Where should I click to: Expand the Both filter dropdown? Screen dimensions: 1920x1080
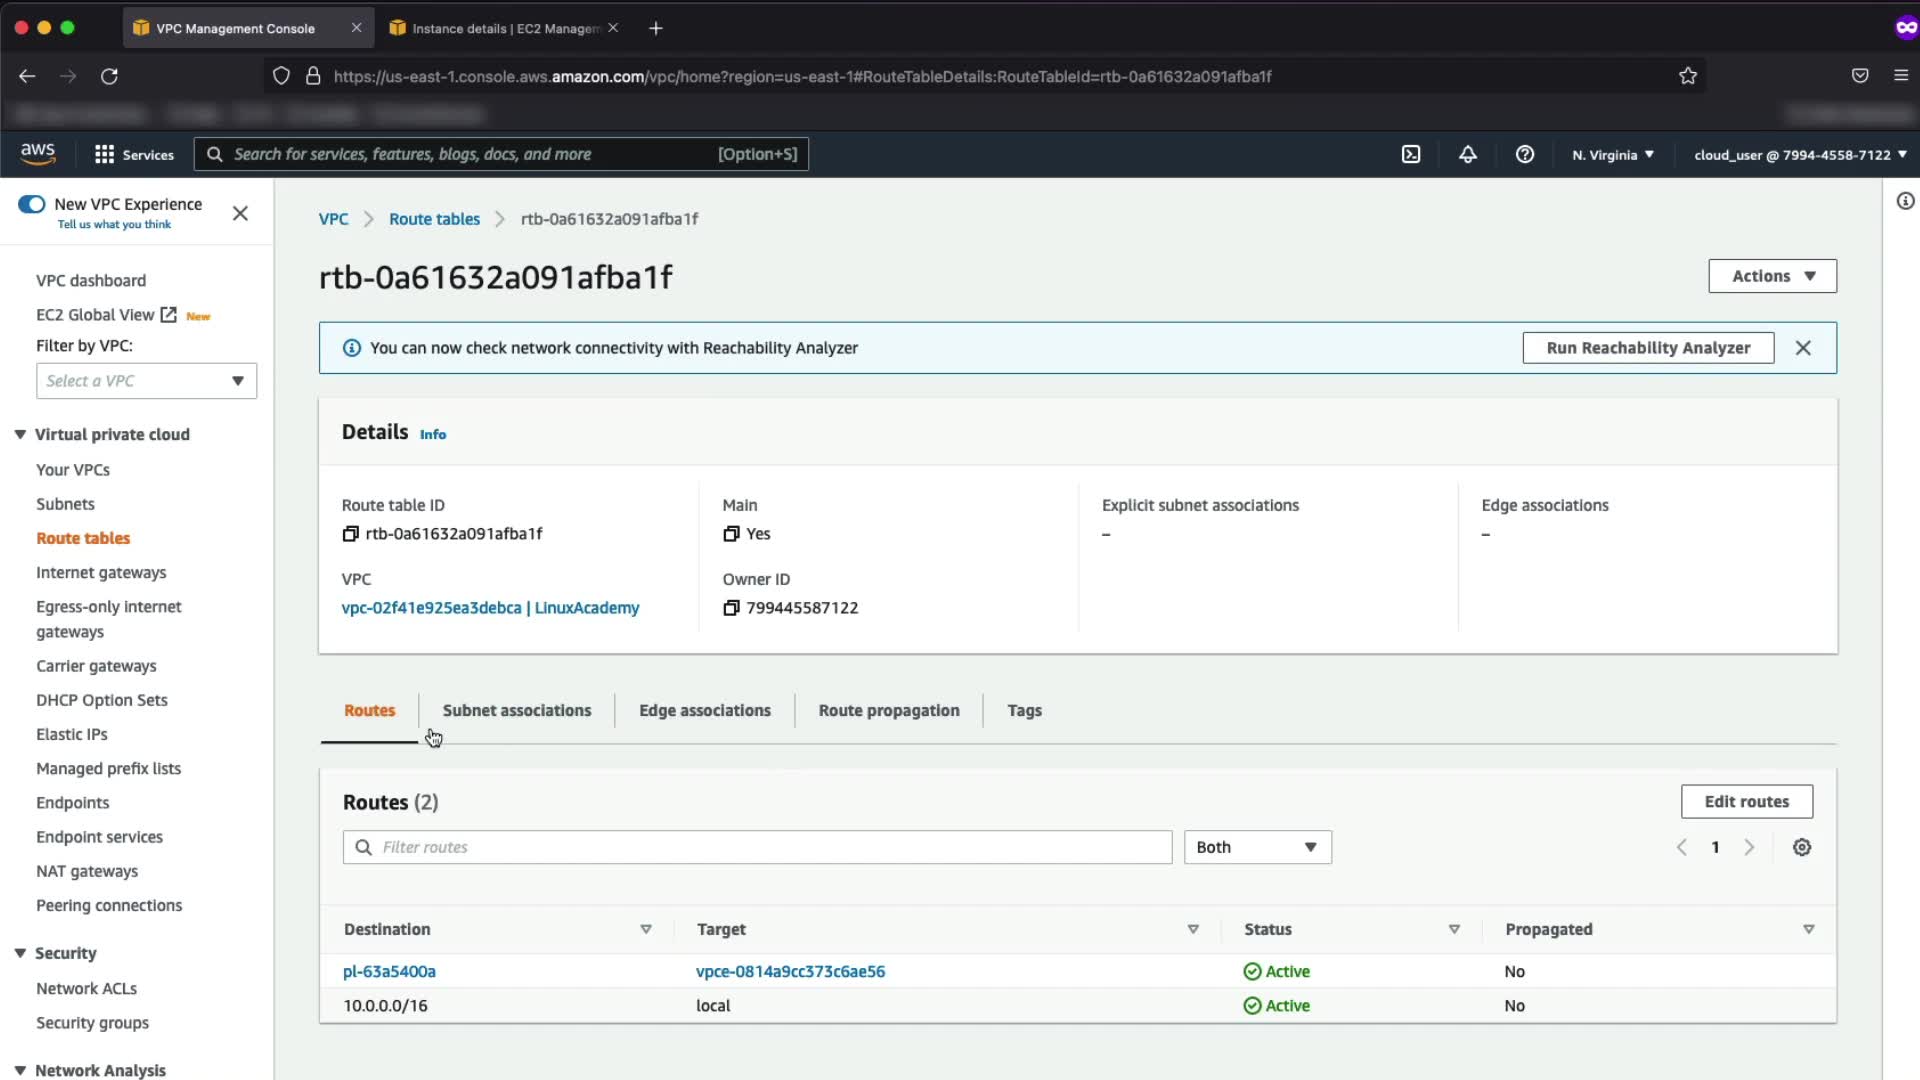click(1257, 847)
